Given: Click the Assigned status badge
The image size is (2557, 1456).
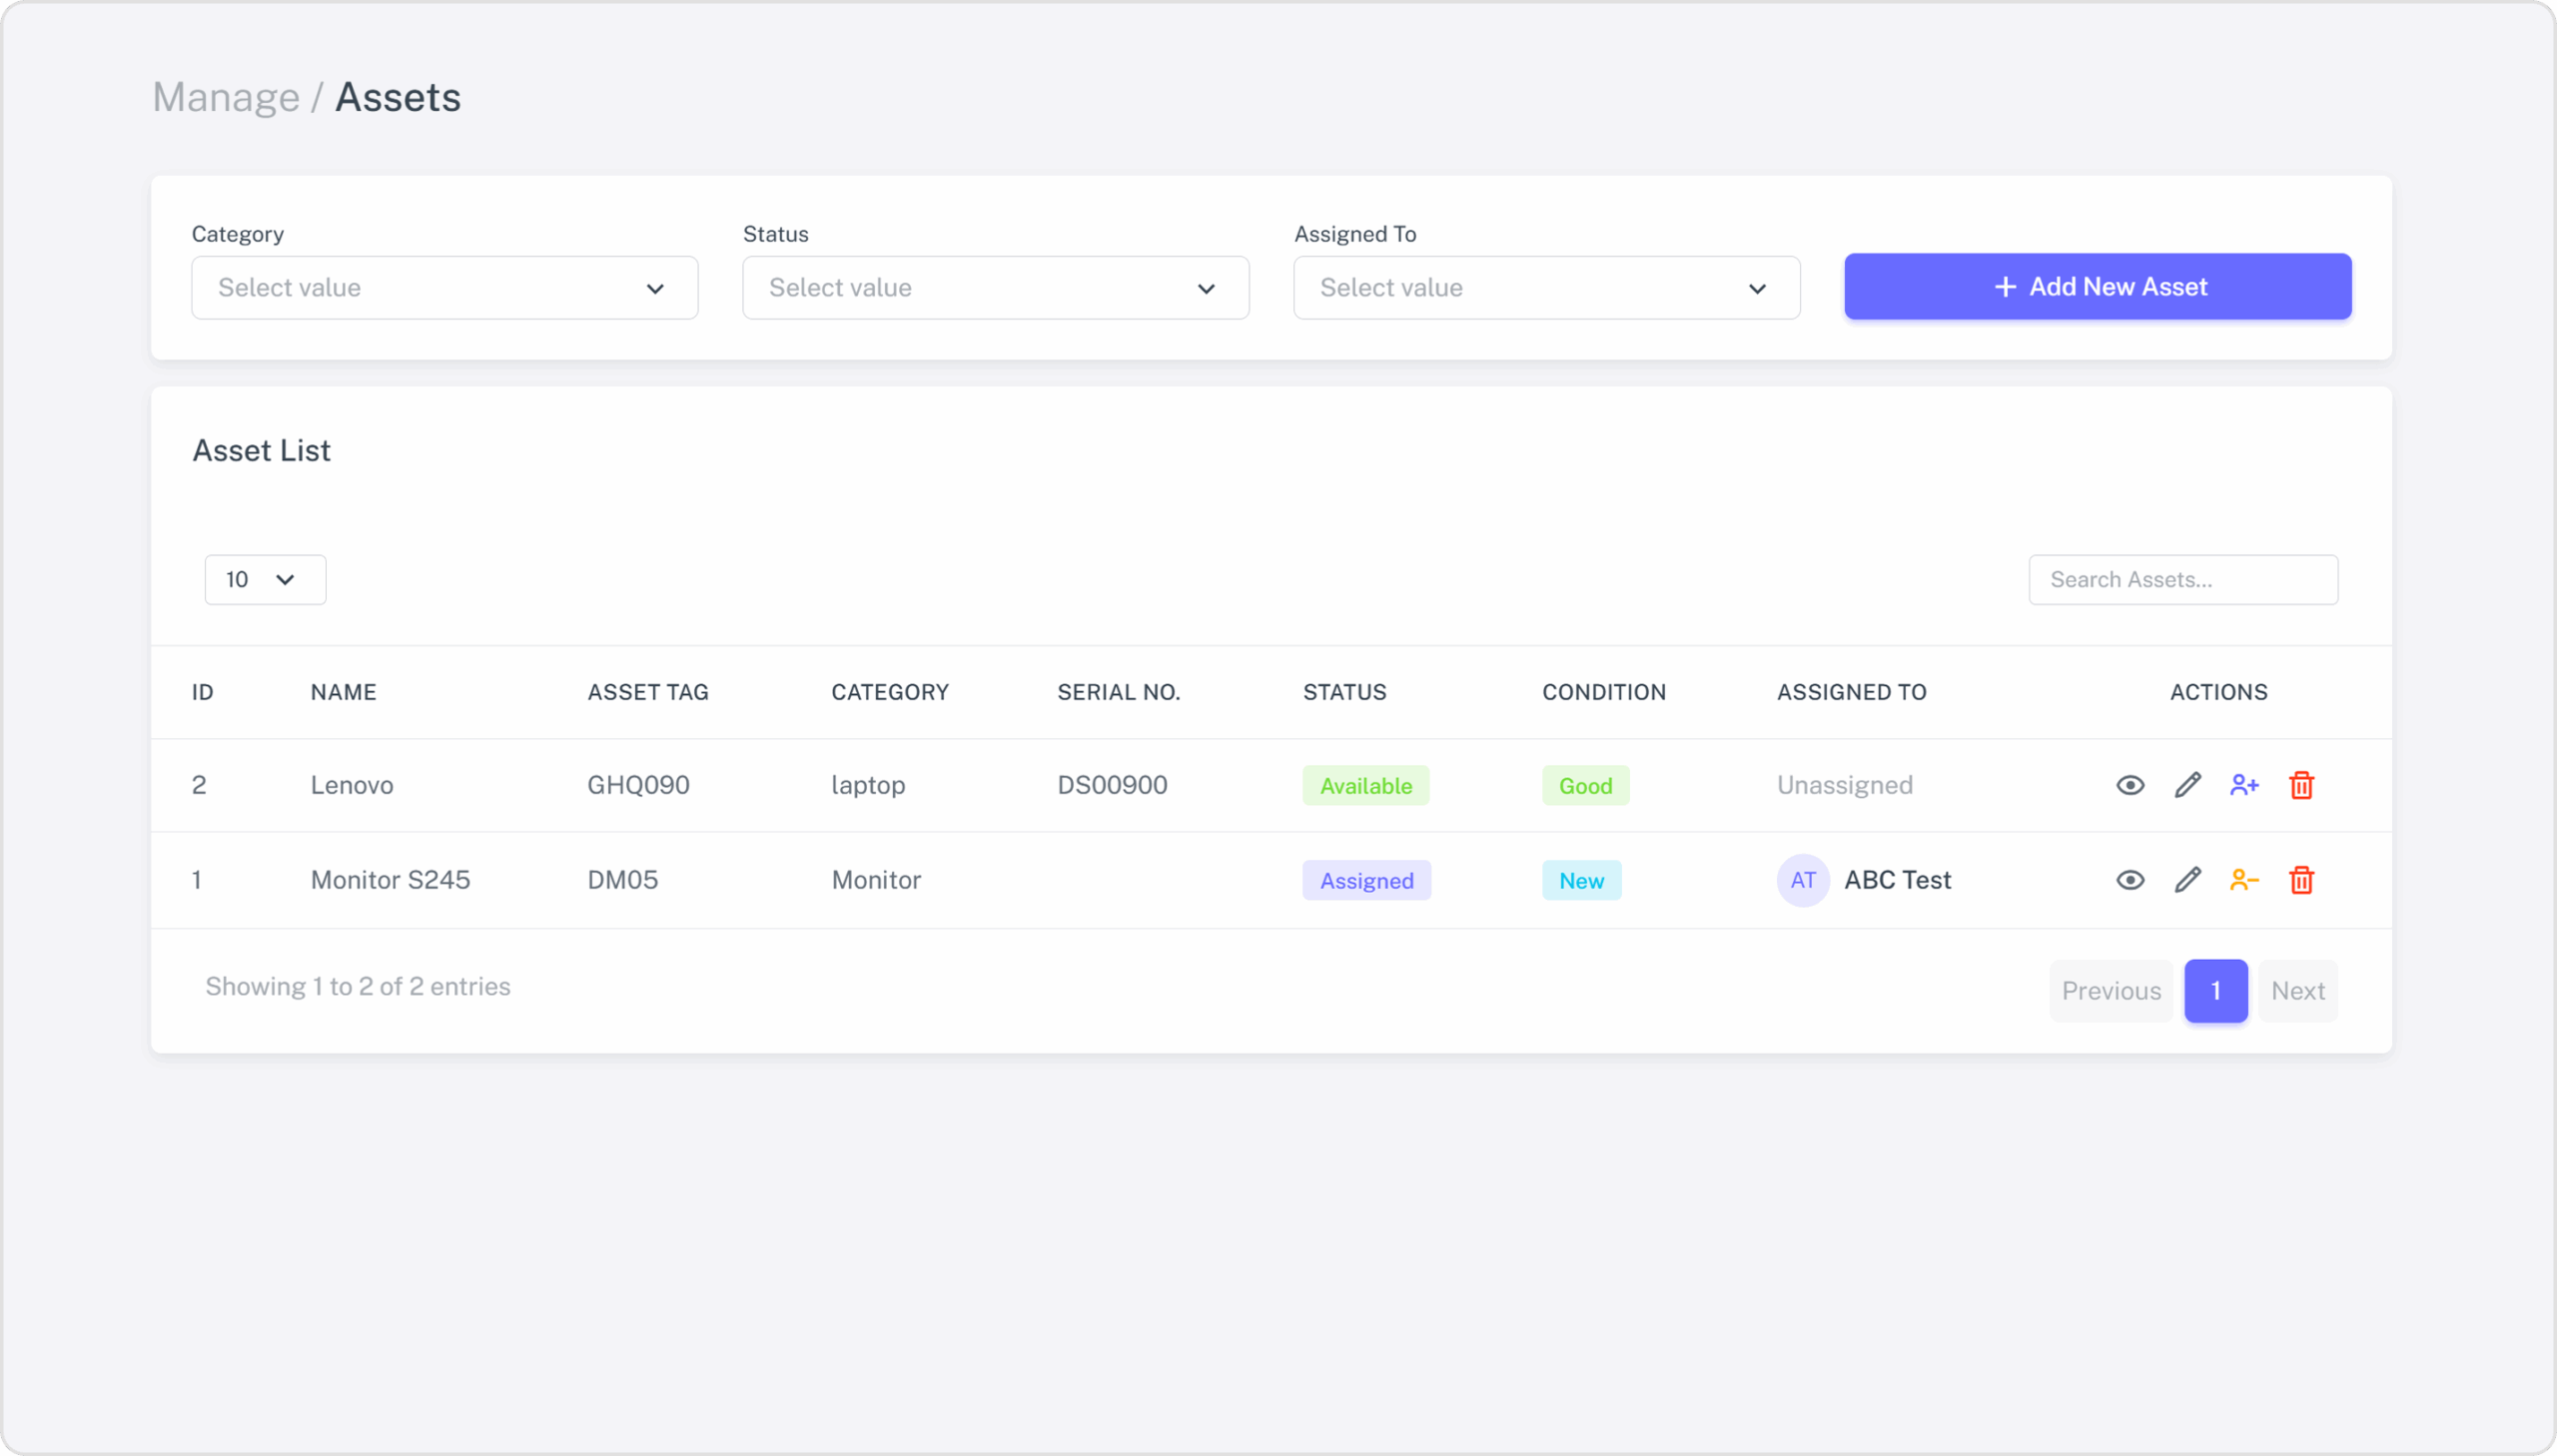Looking at the screenshot, I should (x=1367, y=881).
